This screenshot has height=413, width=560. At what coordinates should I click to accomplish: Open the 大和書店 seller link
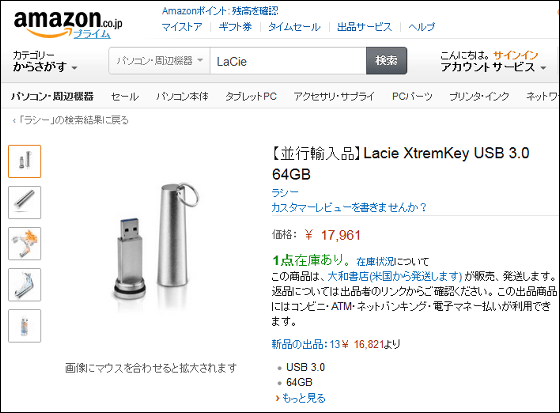pos(395,276)
